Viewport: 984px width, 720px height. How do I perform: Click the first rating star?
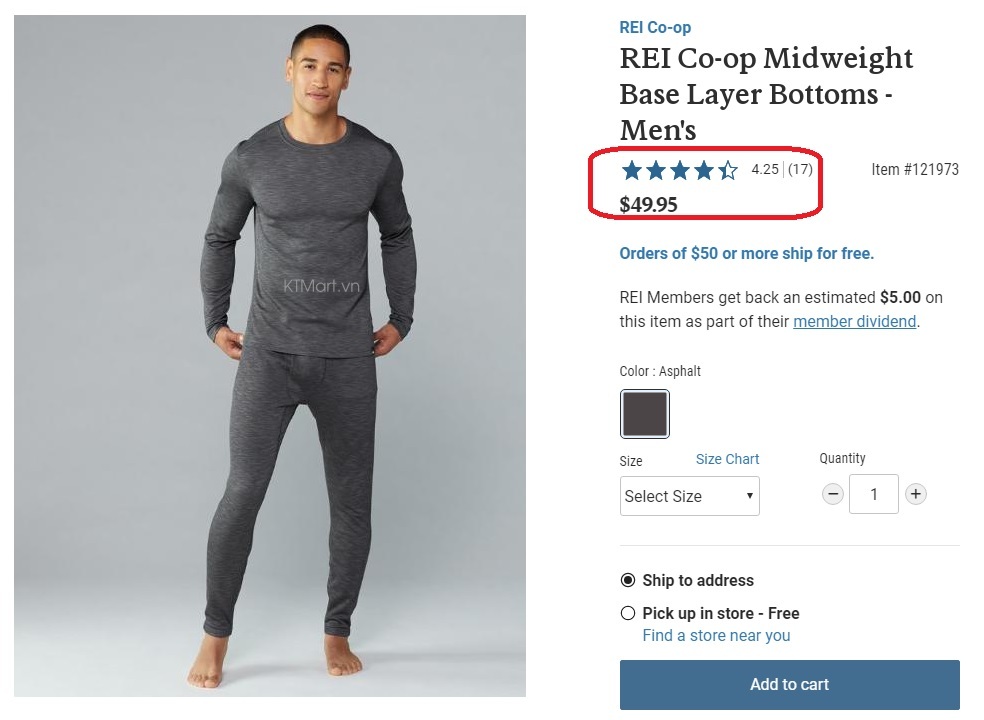tap(630, 170)
